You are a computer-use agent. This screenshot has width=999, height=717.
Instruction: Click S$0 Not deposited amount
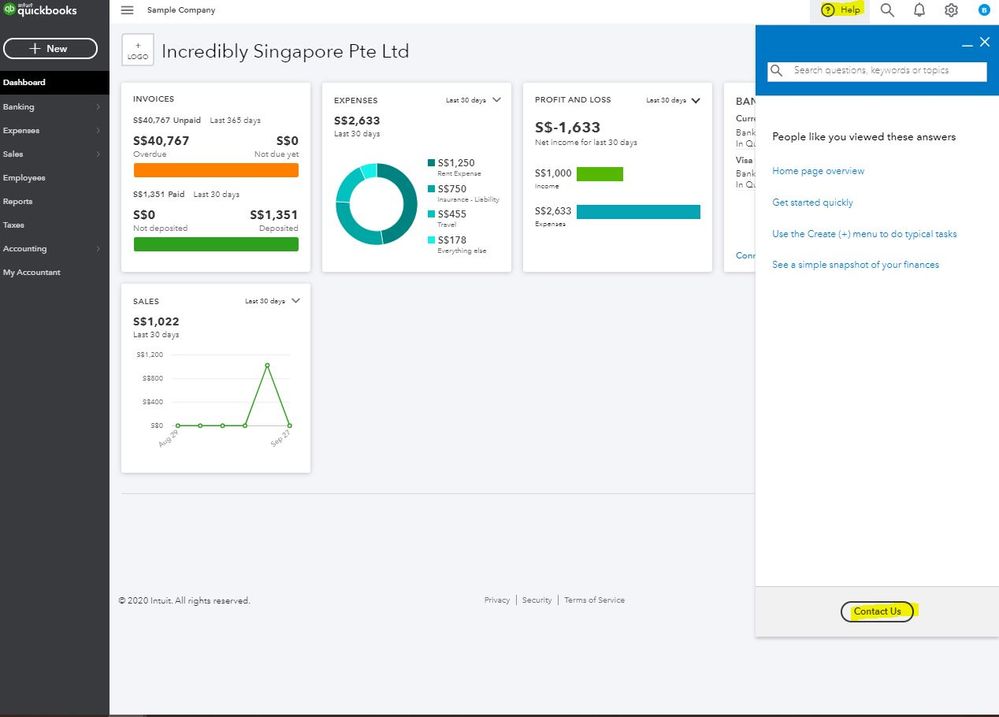click(144, 215)
